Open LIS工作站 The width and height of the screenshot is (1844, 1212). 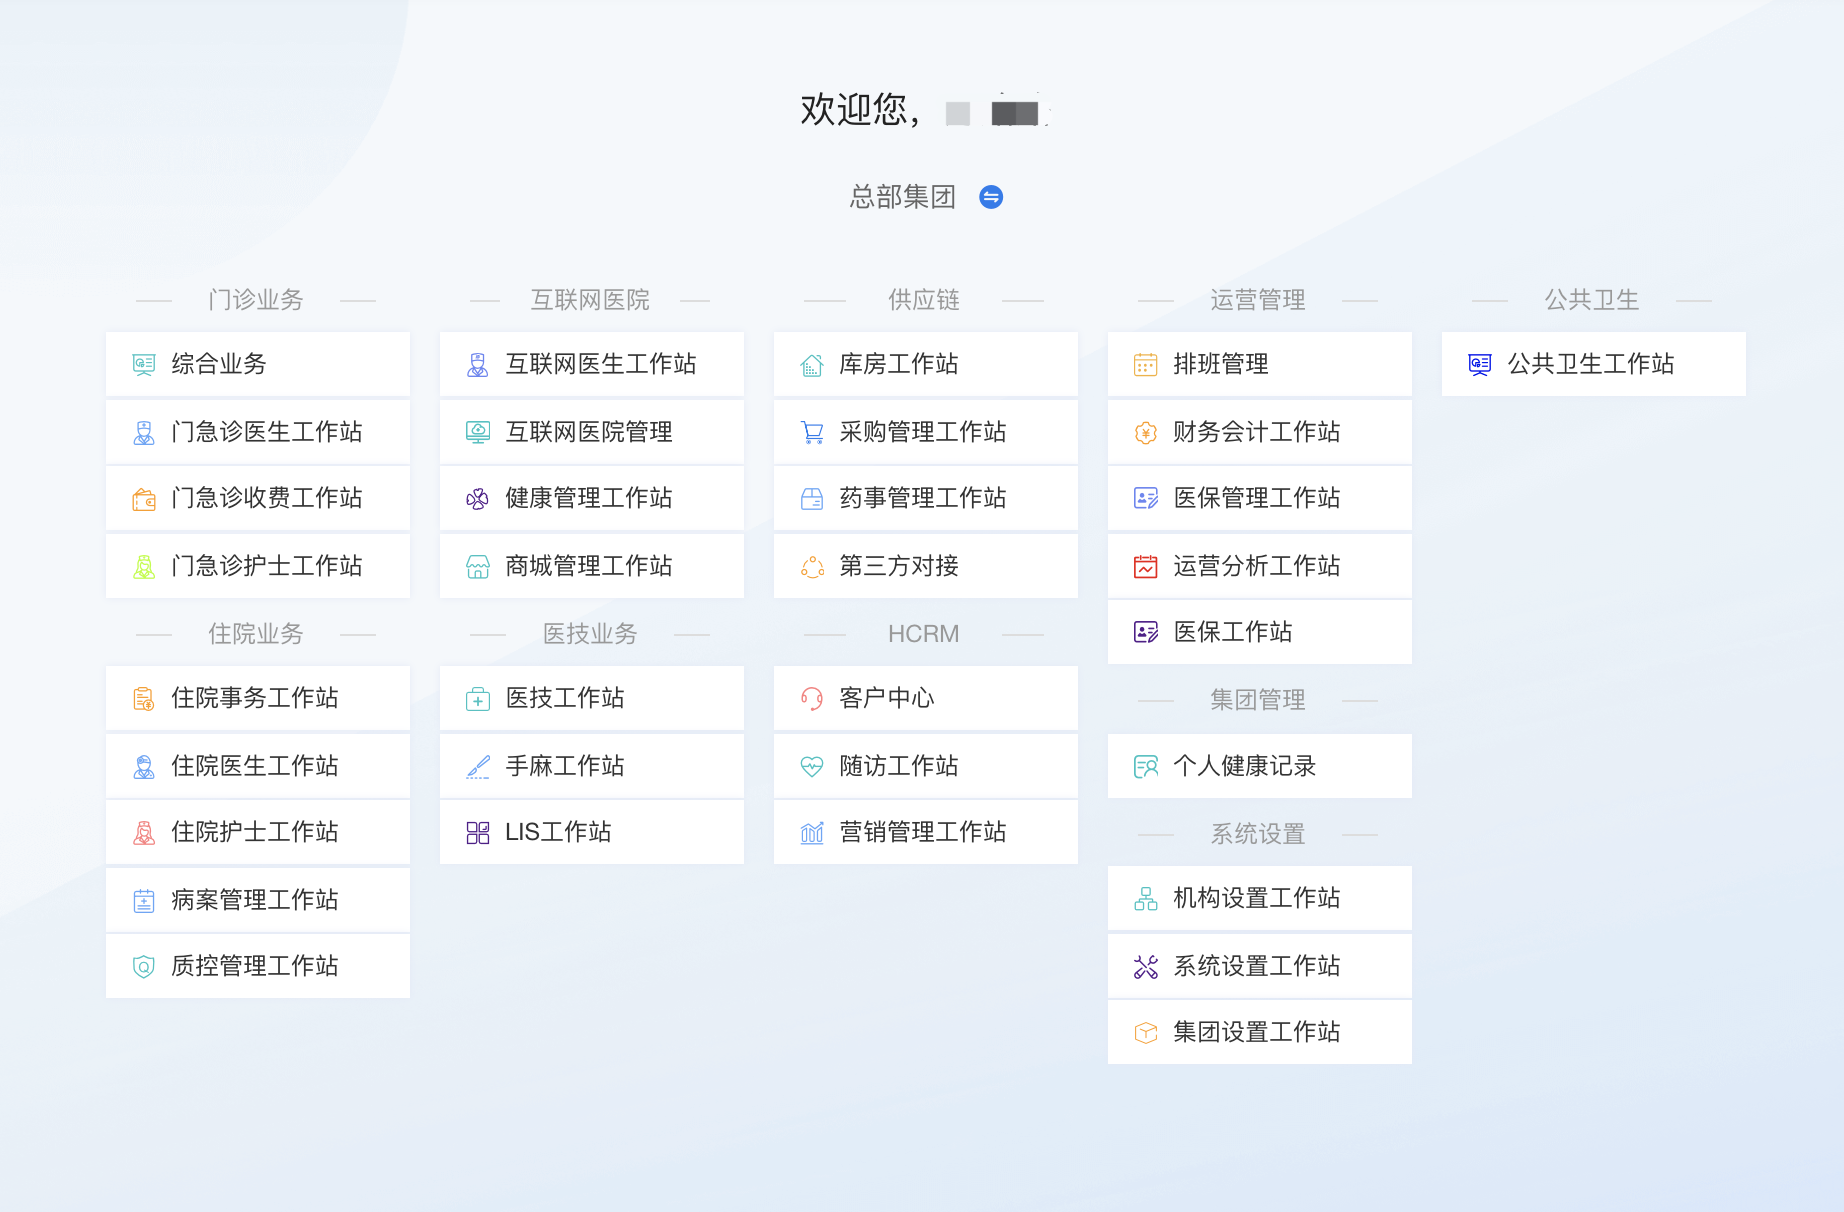pyautogui.click(x=592, y=832)
